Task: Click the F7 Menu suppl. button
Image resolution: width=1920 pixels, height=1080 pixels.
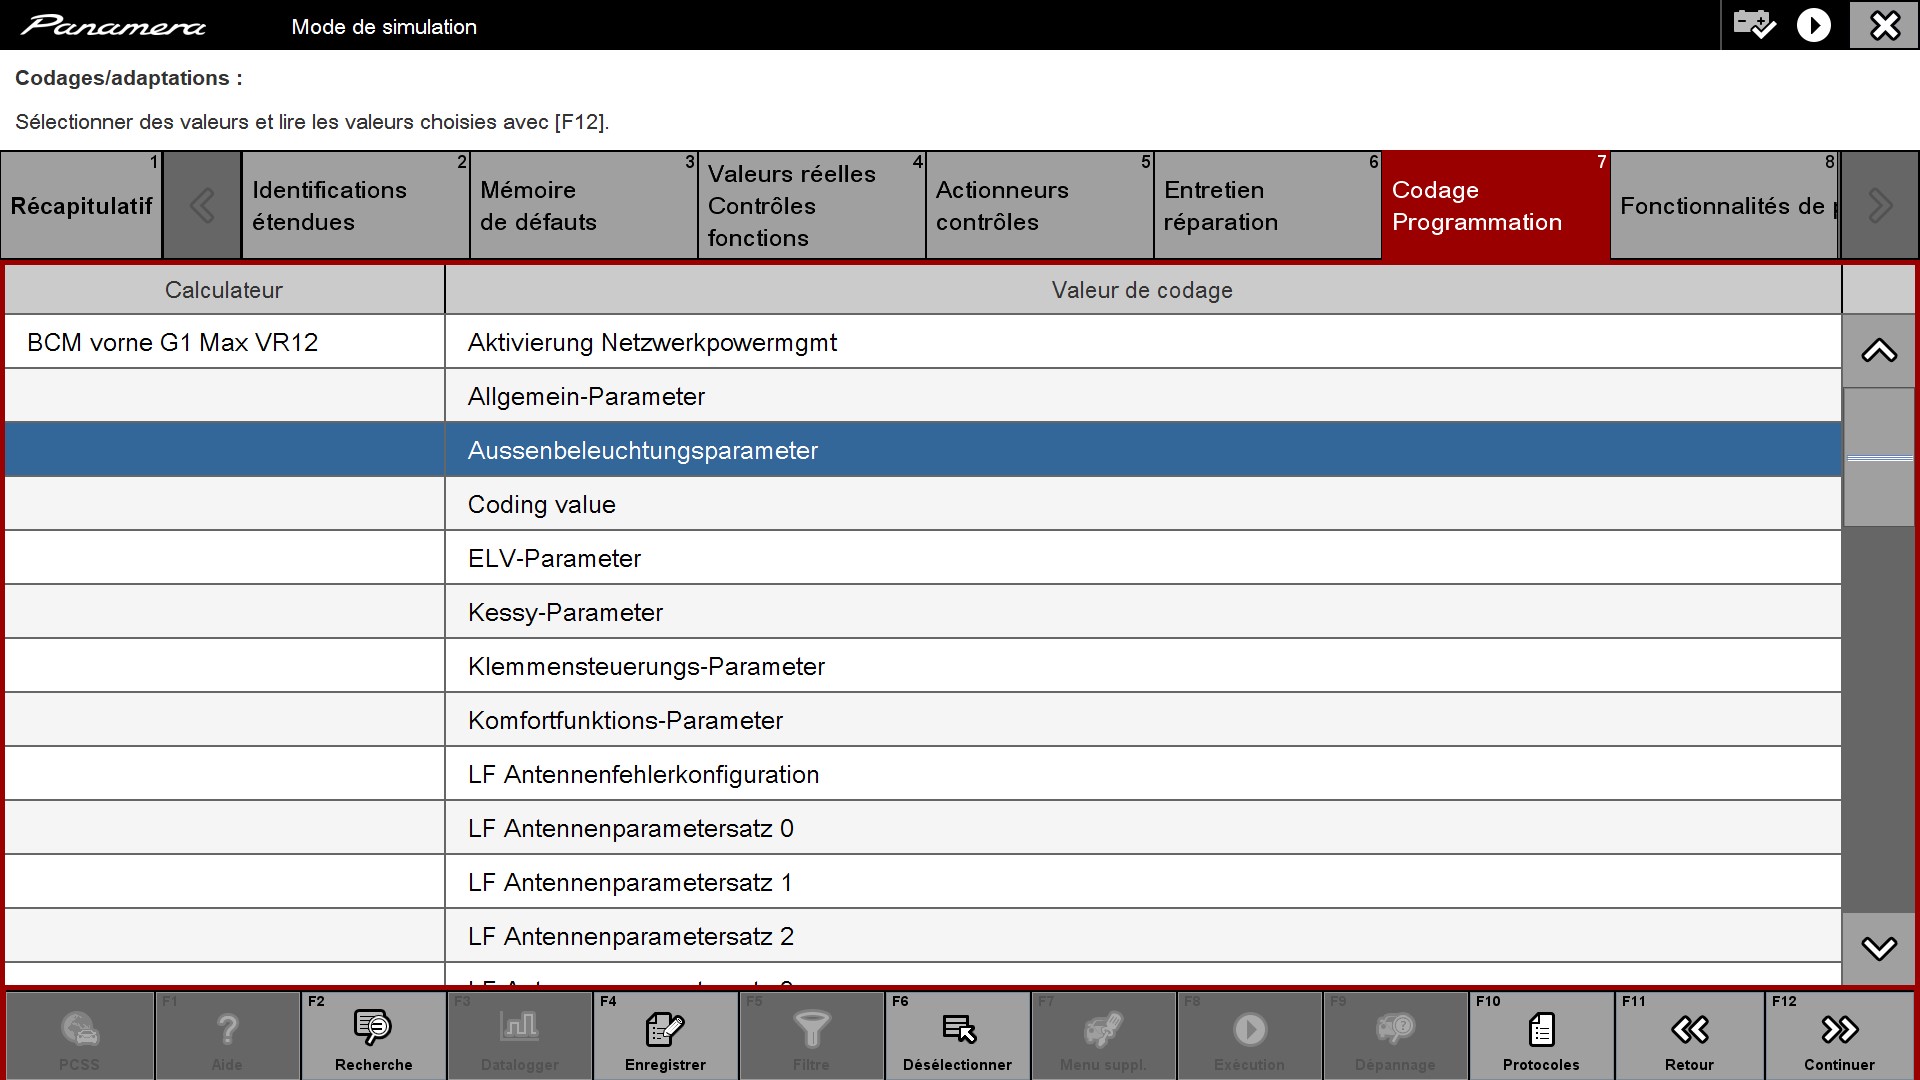Action: (1103, 1035)
